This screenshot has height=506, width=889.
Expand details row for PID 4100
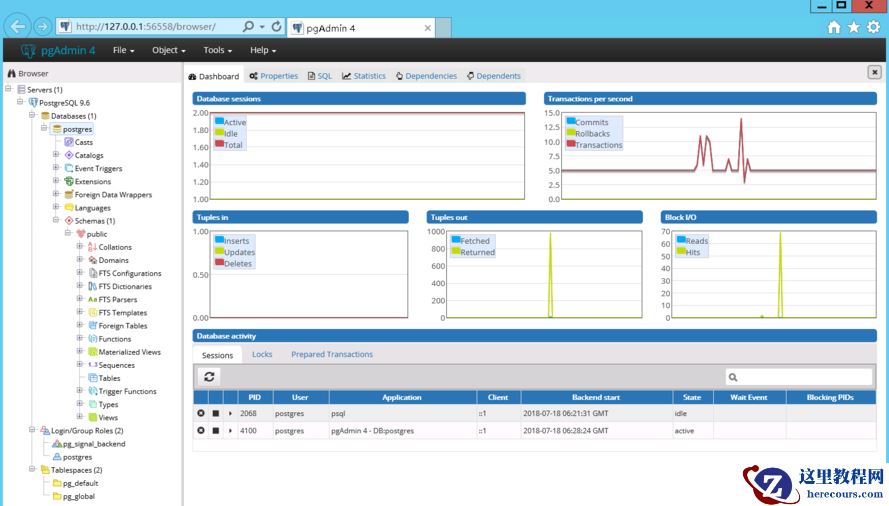[x=230, y=431]
